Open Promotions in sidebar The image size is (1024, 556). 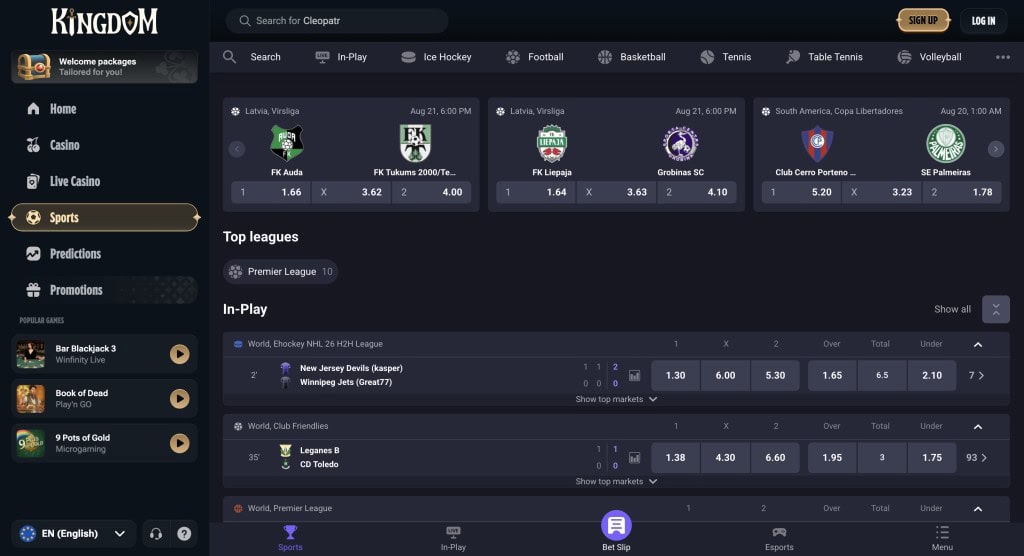(x=104, y=290)
